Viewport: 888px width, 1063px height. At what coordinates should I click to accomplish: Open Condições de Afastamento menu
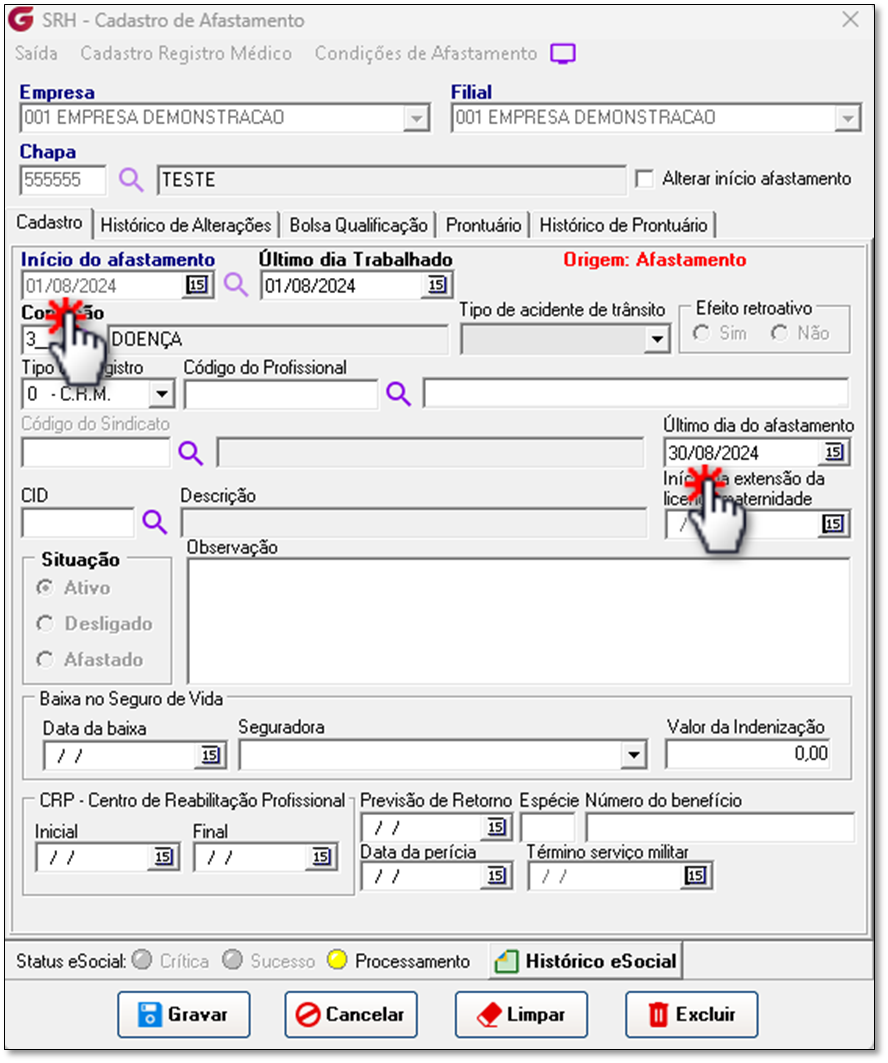426,54
